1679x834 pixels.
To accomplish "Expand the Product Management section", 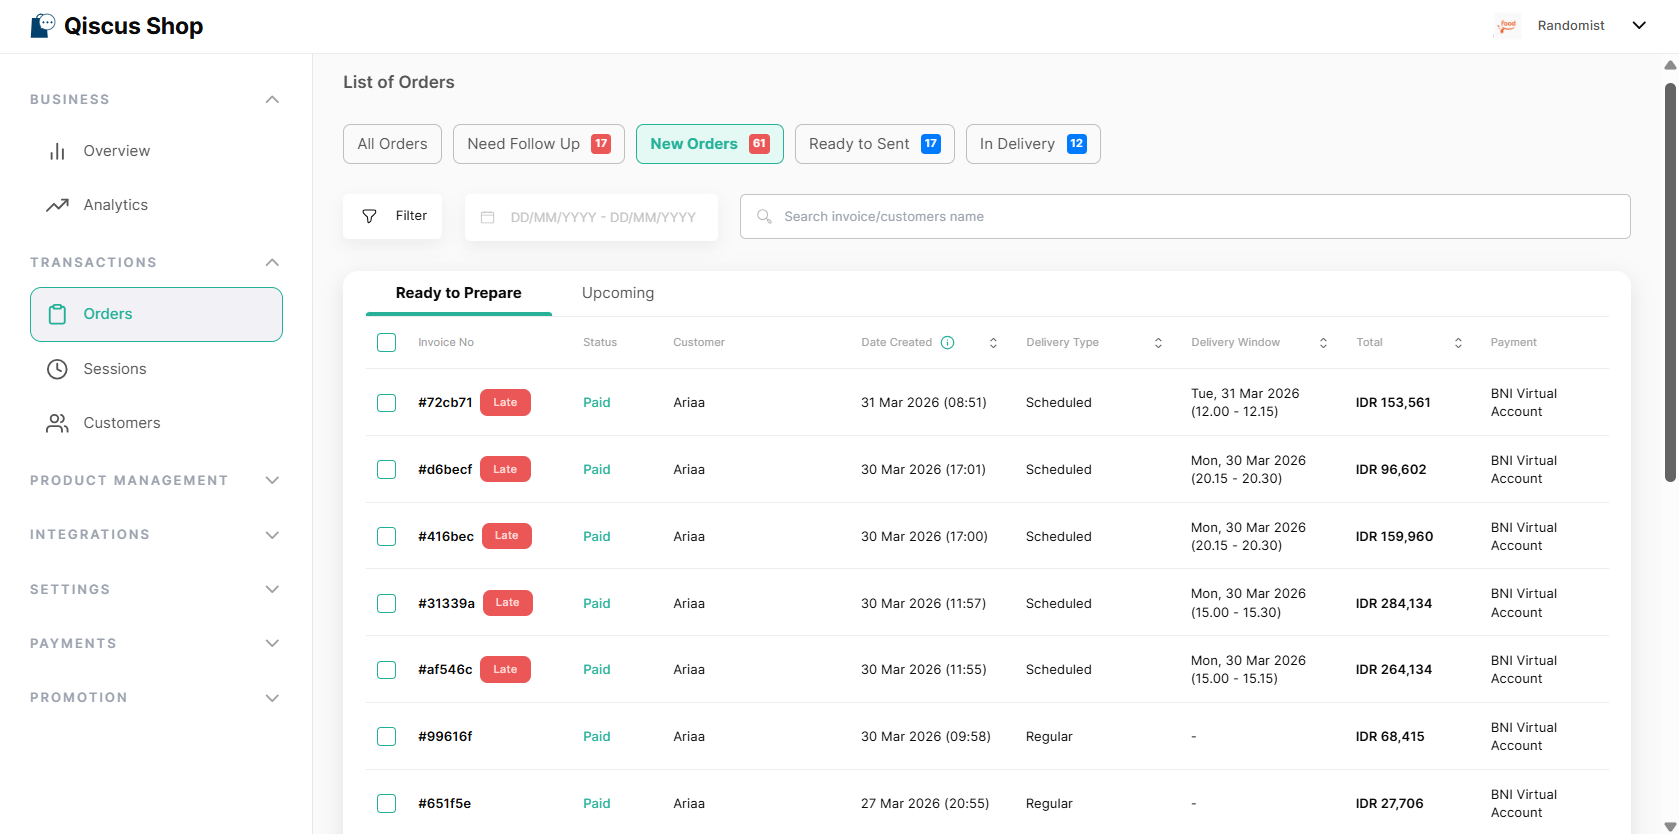I will tap(272, 480).
